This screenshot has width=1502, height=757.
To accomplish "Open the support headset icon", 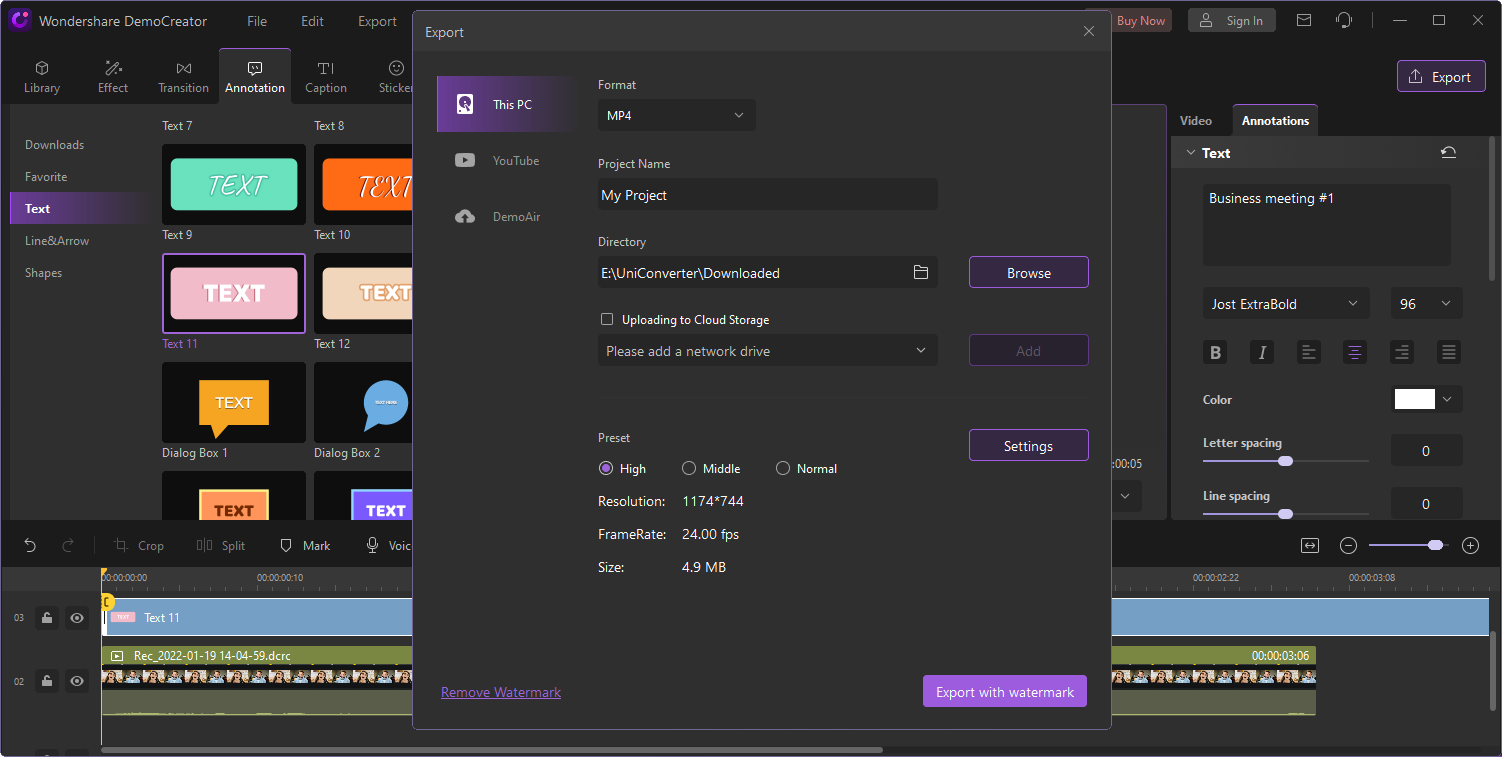I will [1344, 20].
